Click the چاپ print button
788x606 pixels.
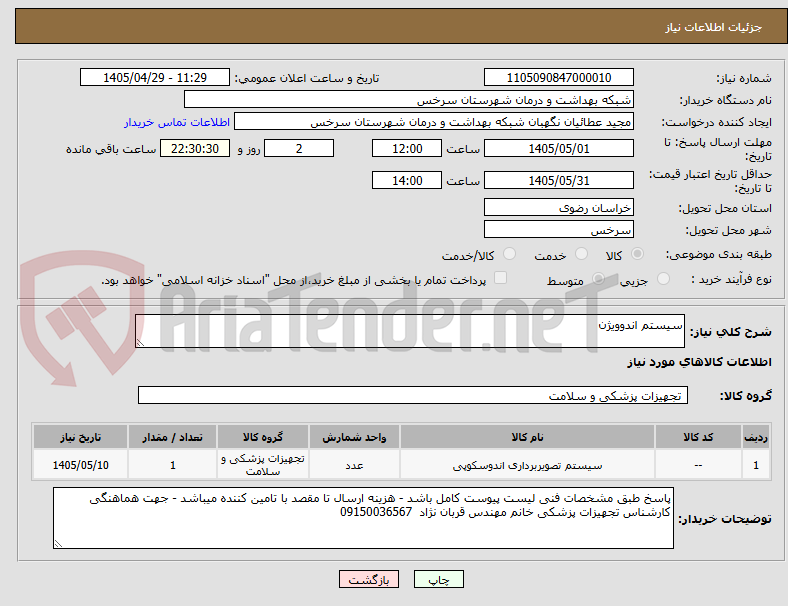pyautogui.click(x=439, y=579)
